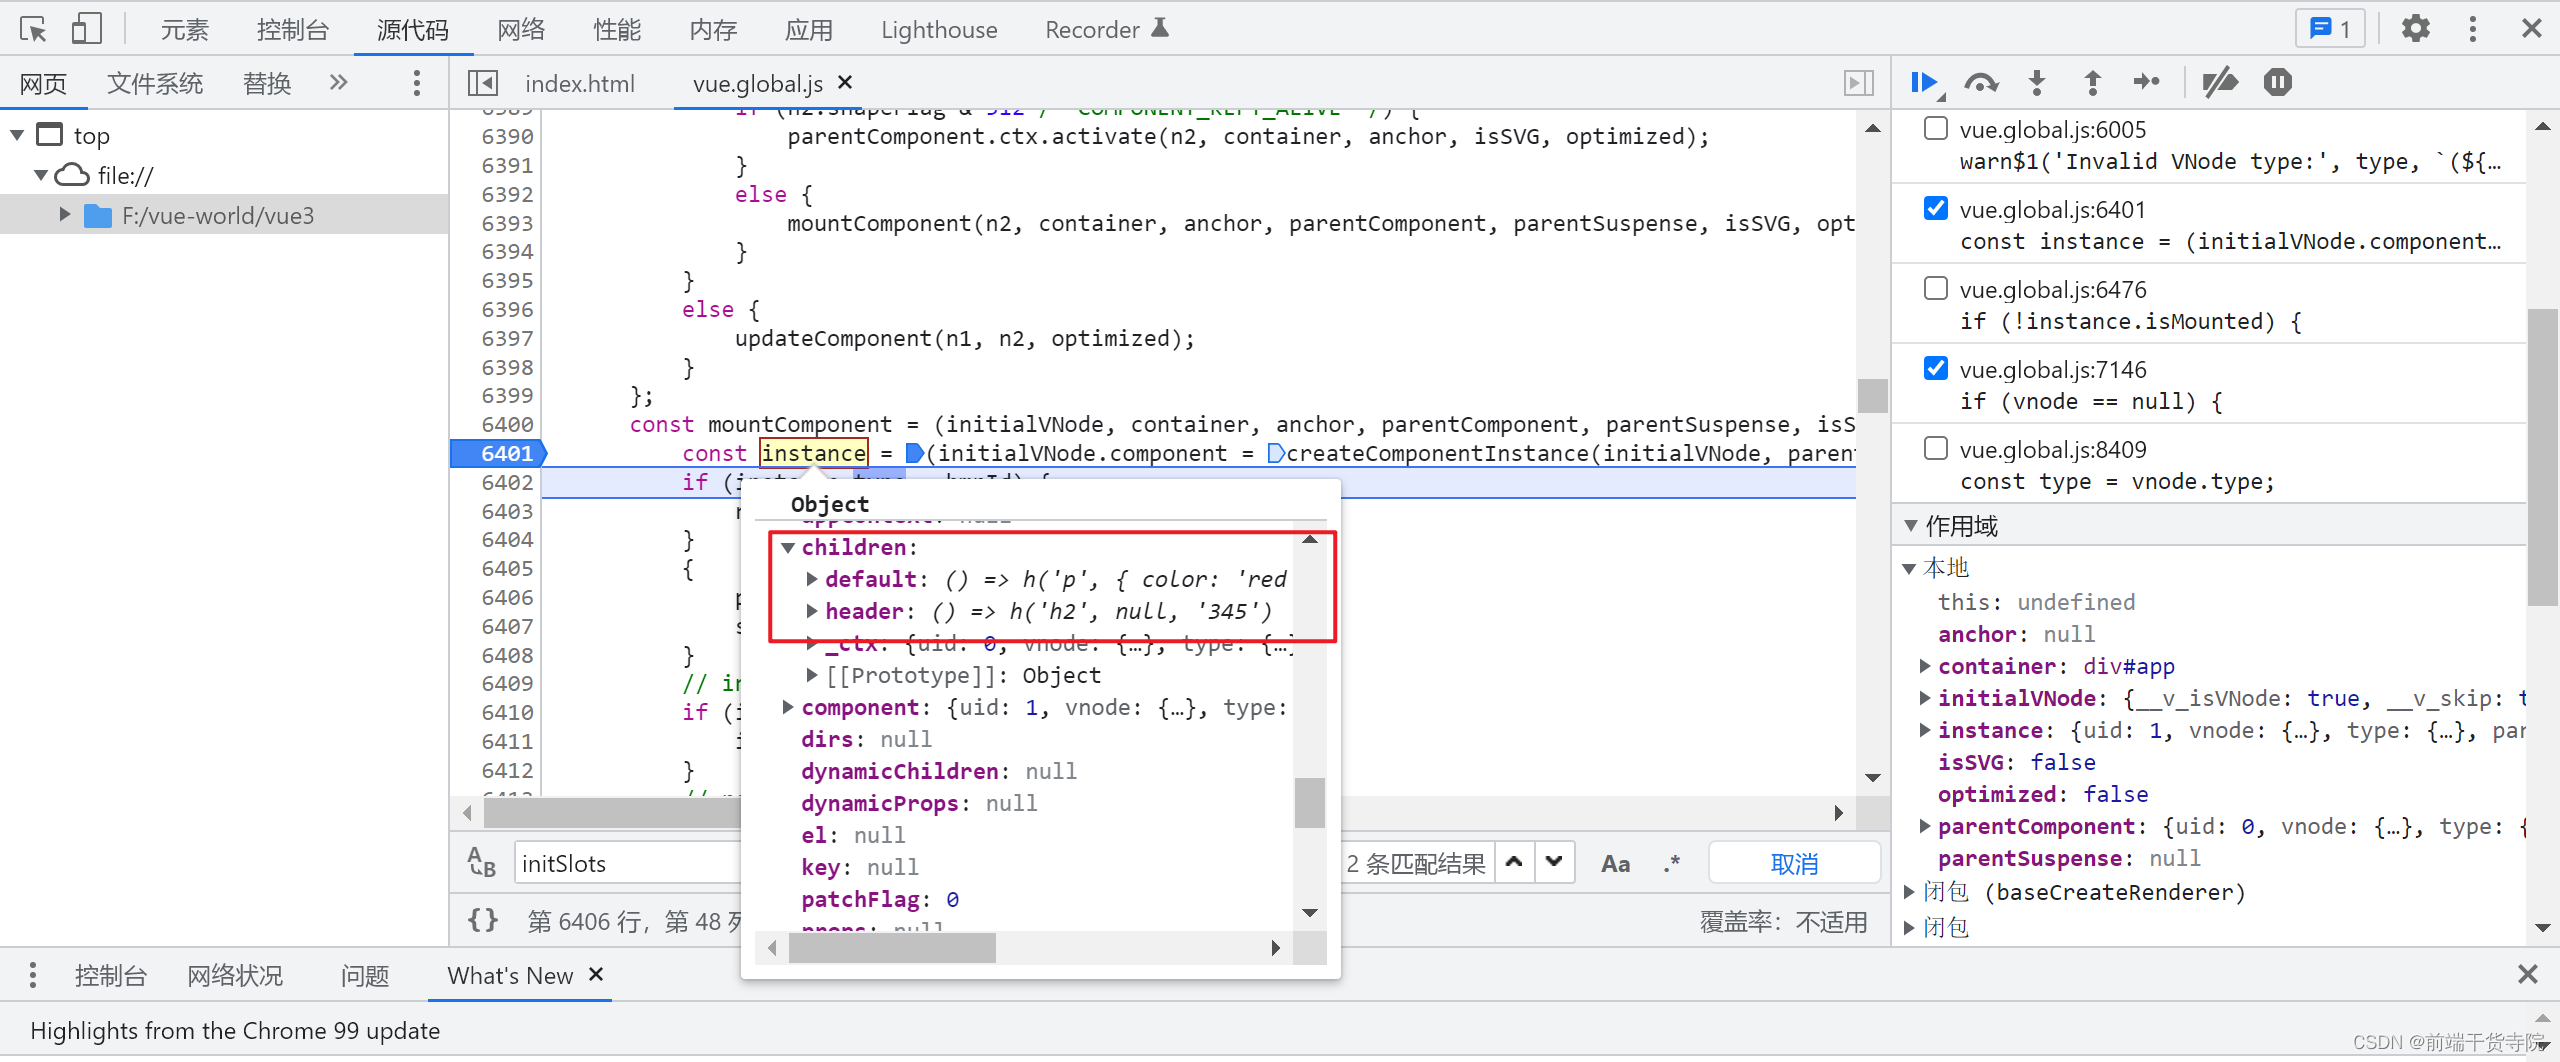The width and height of the screenshot is (2560, 1062).
Task: Expand the default slot function entry
Action: [x=812, y=579]
